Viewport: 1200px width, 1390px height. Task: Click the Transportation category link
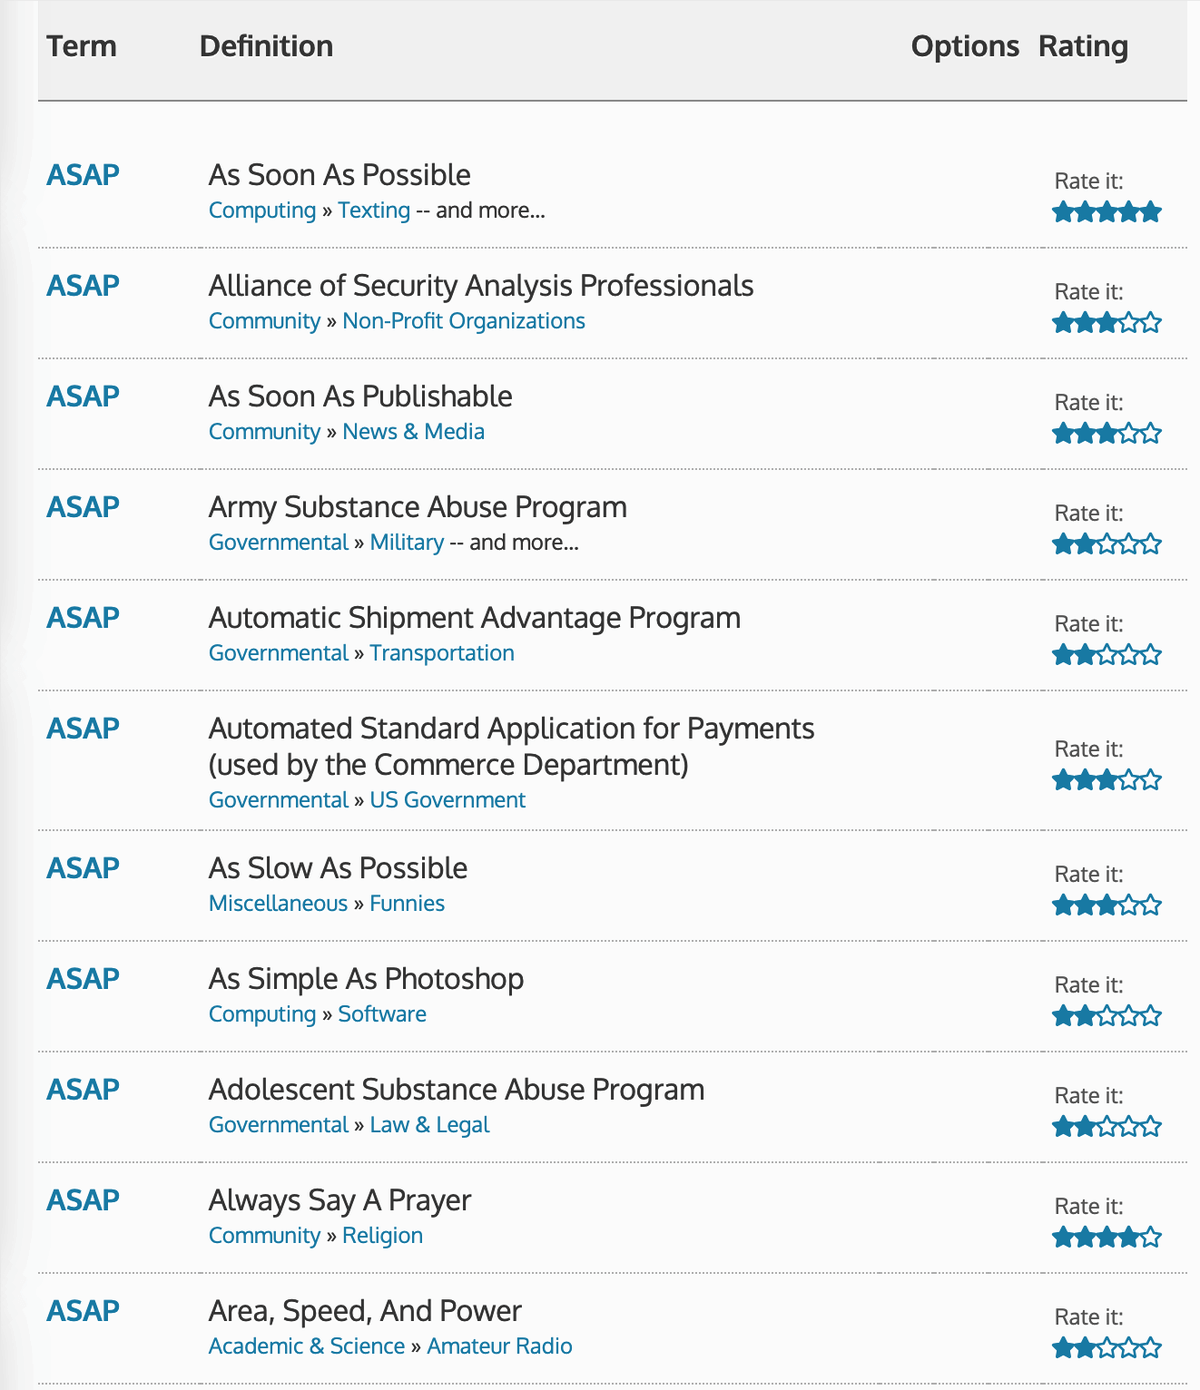pos(442,653)
